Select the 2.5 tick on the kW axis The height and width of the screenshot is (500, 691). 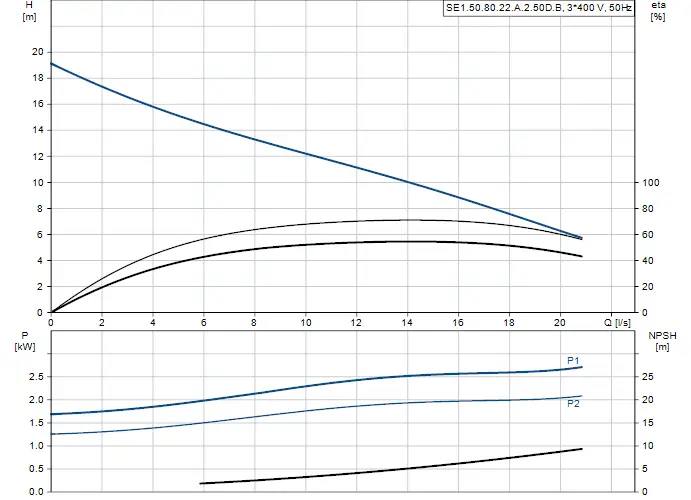(x=36, y=377)
